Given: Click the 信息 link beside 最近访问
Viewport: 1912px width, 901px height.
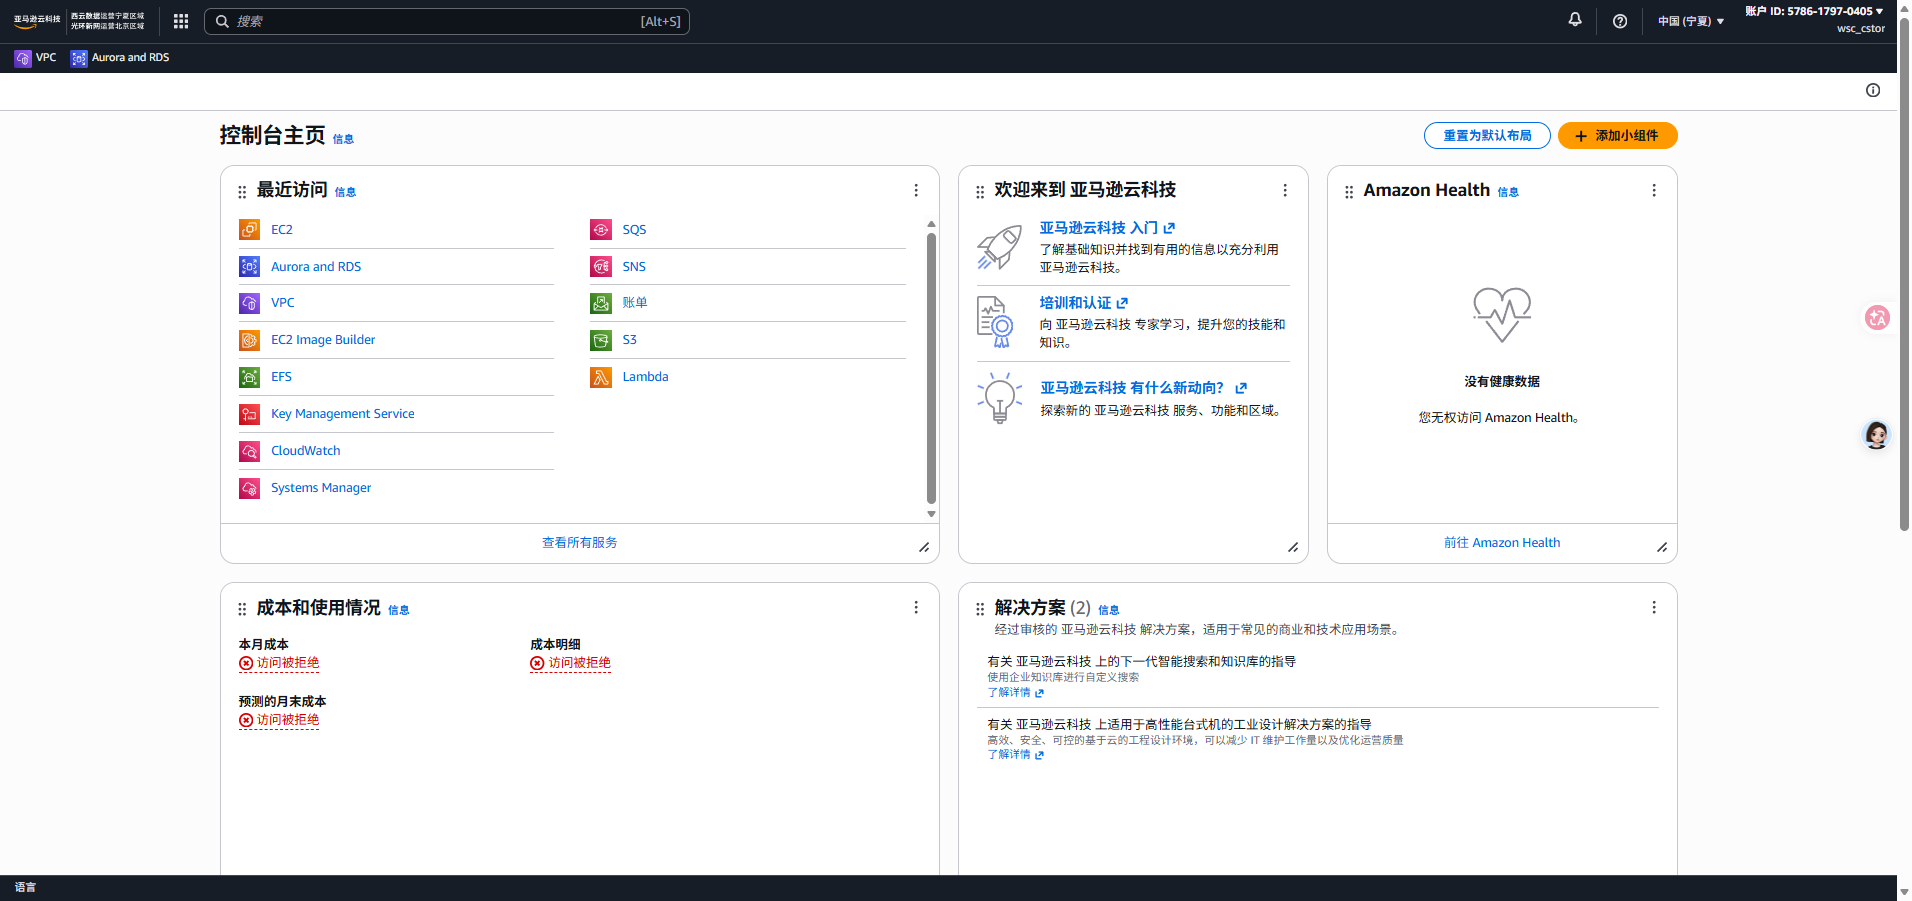Looking at the screenshot, I should point(345,192).
